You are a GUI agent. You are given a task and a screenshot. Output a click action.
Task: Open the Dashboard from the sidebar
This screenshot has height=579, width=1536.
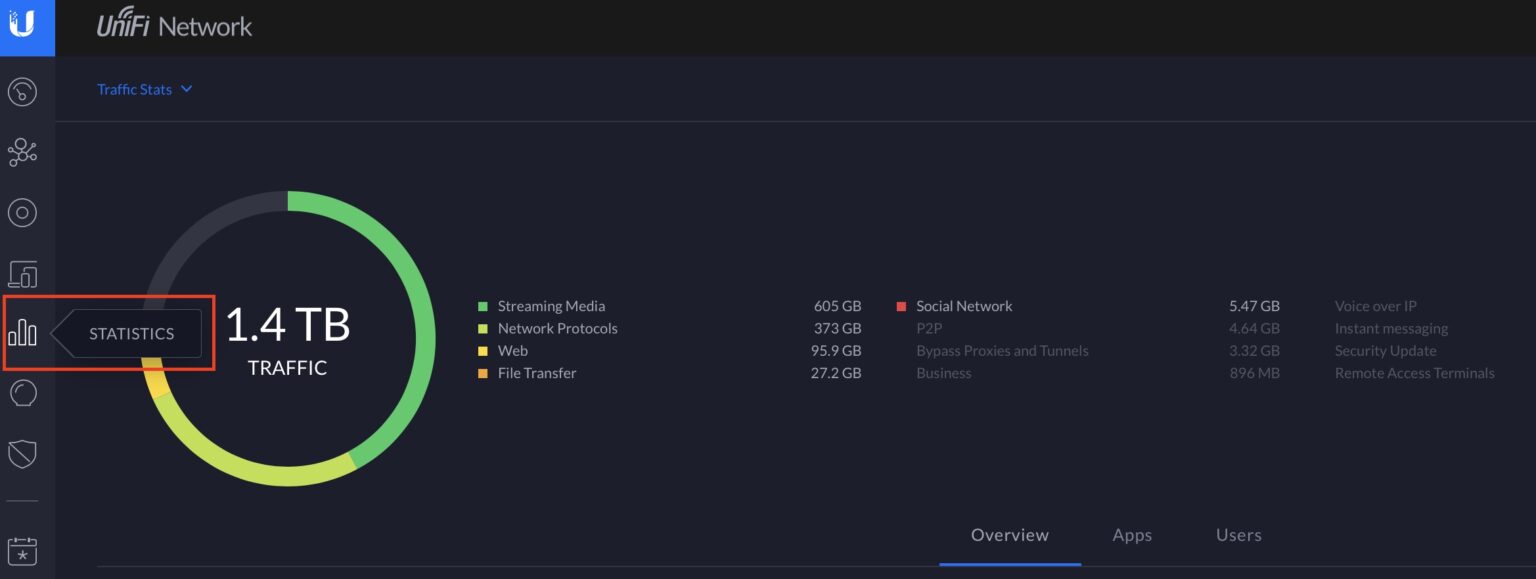(x=24, y=91)
